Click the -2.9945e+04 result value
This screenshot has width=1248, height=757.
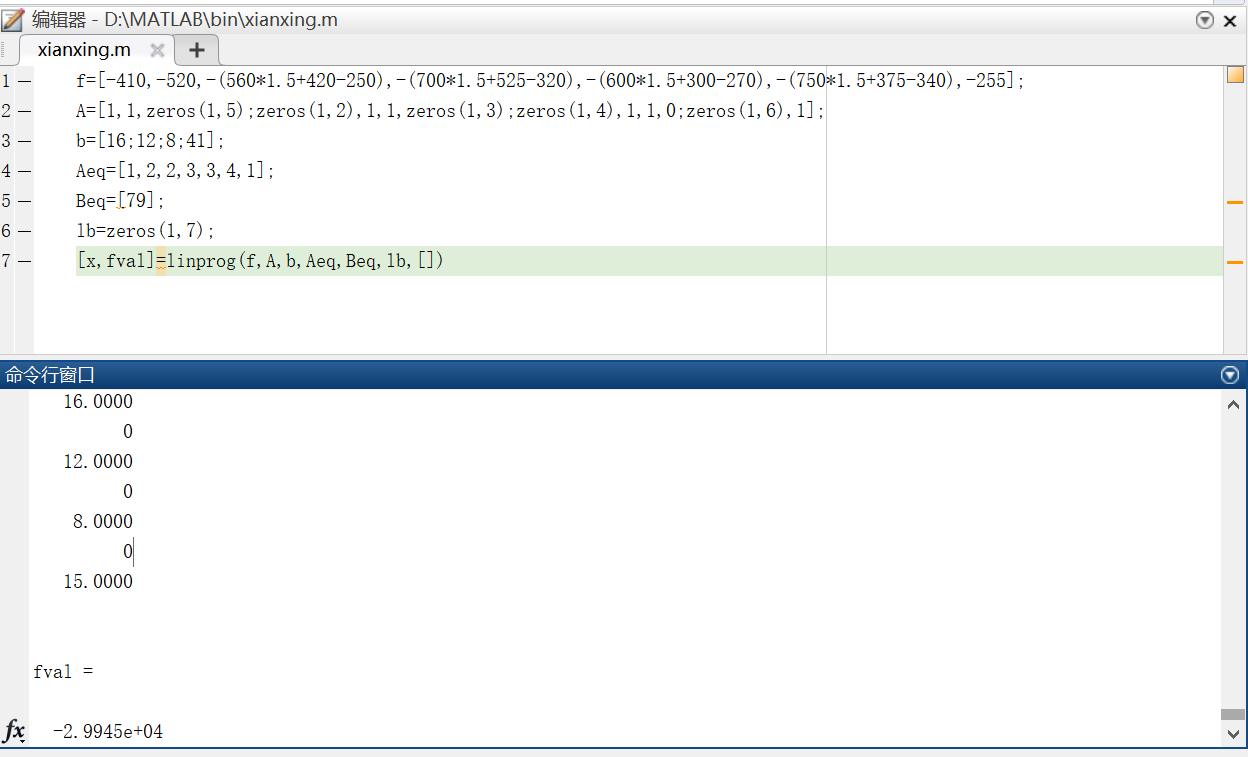[x=108, y=732]
